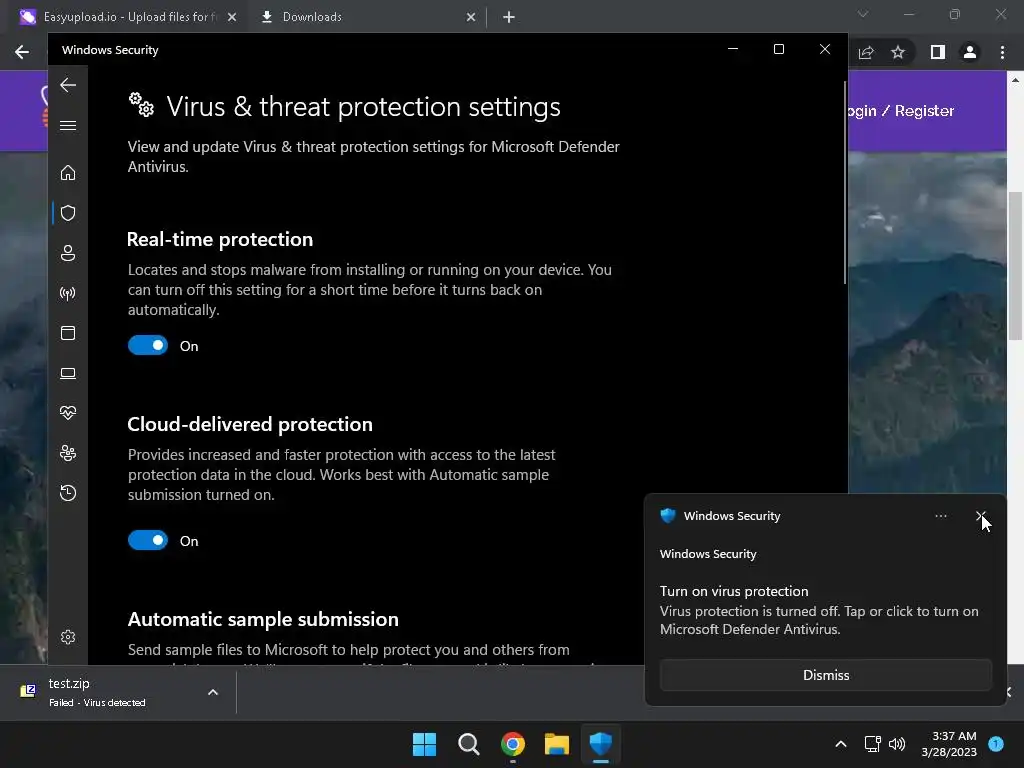Switch to Easyupload.io browser tab
The width and height of the screenshot is (1024, 768).
point(127,16)
